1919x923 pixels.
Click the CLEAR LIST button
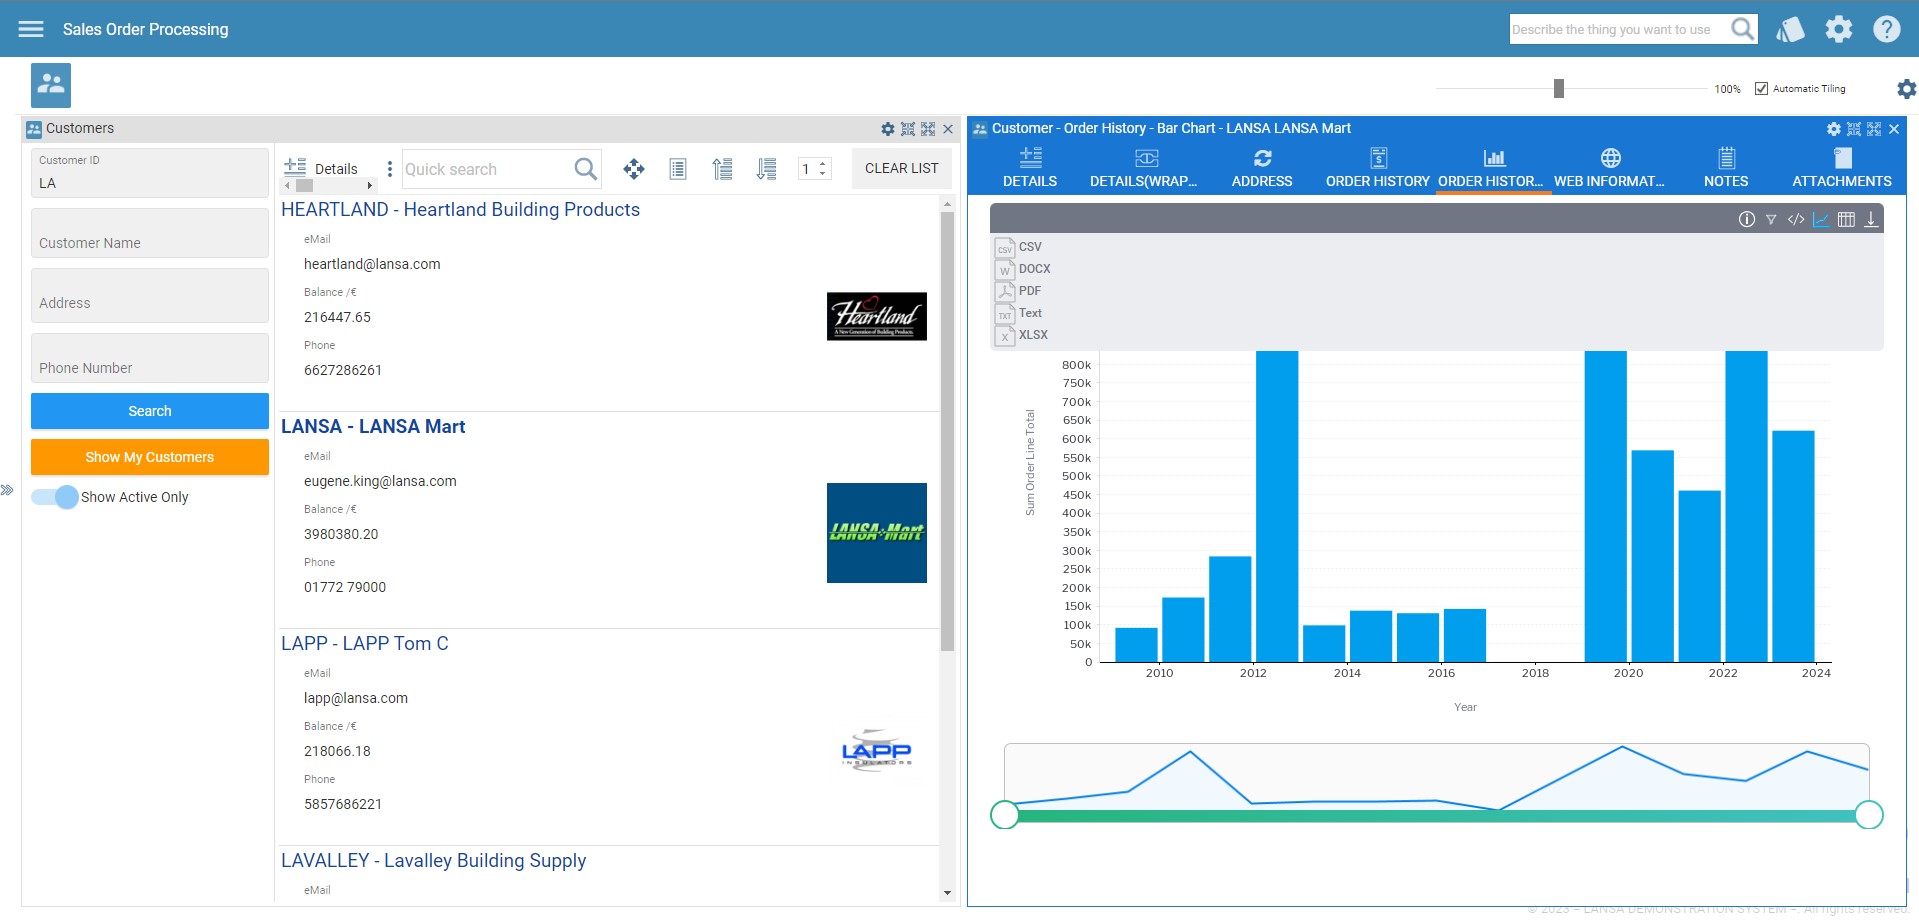[x=901, y=168]
